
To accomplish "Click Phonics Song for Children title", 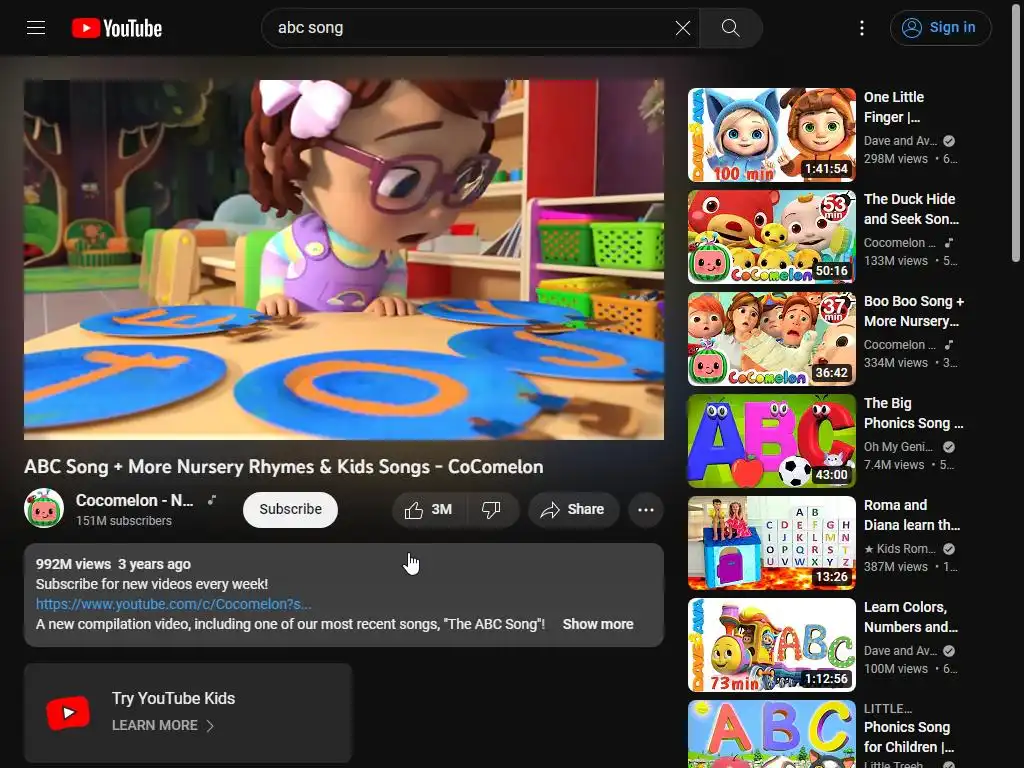I will click(908, 737).
